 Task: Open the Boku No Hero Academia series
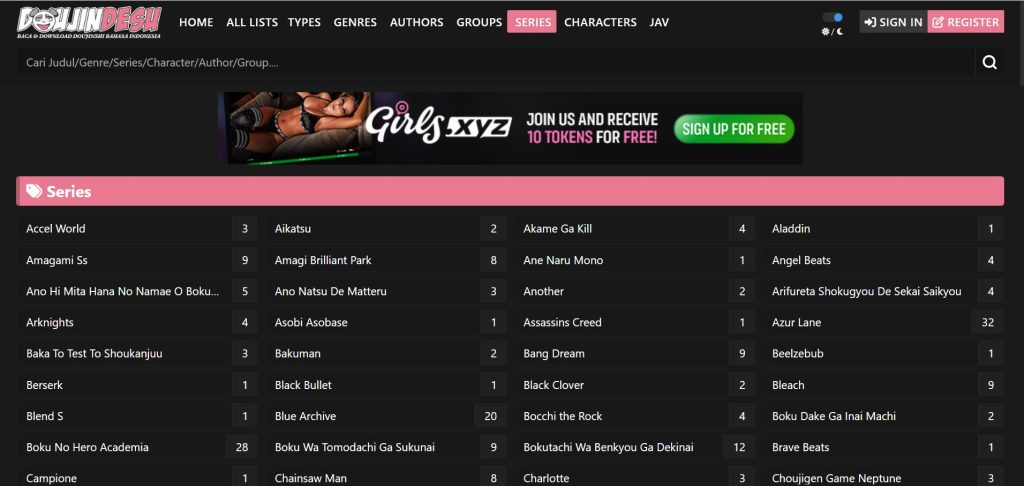point(87,447)
